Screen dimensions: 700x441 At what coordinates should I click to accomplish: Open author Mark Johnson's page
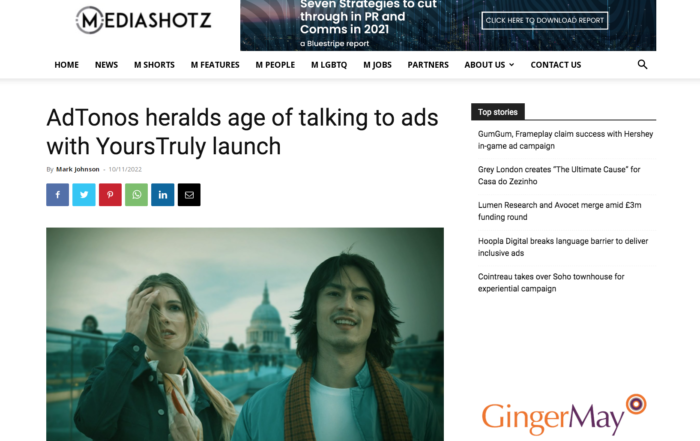pyautogui.click(x=78, y=169)
